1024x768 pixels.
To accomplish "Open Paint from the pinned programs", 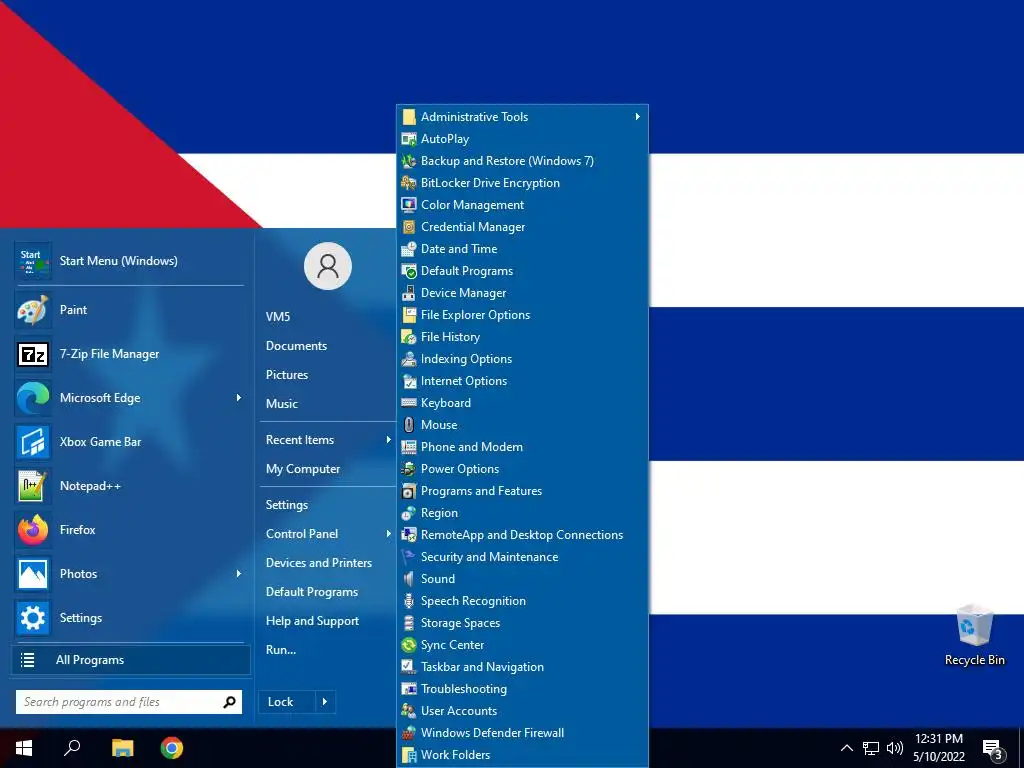I will [129, 310].
